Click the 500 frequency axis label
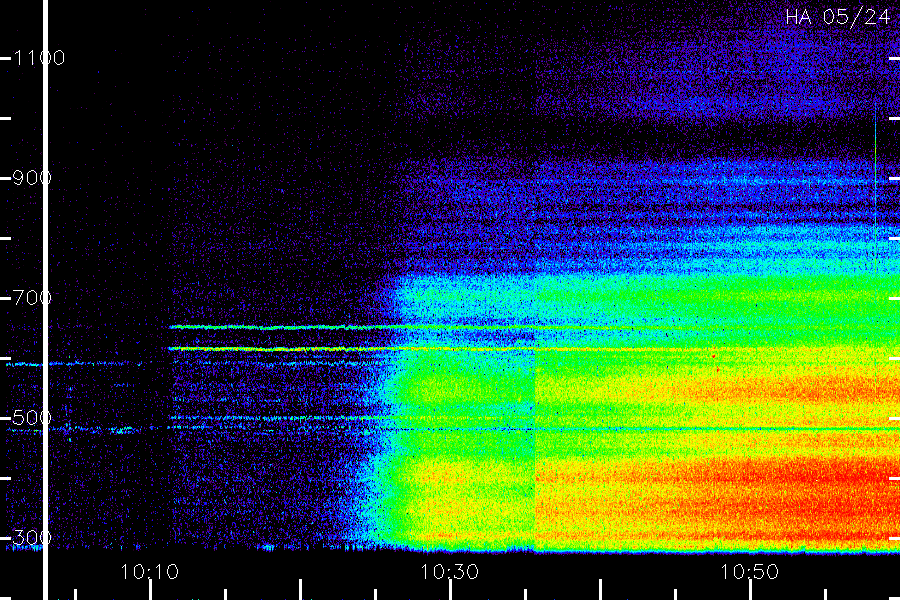 [32, 417]
